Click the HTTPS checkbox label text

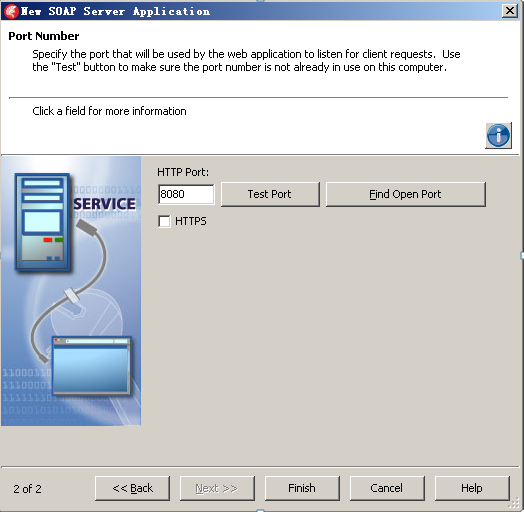click(x=191, y=221)
